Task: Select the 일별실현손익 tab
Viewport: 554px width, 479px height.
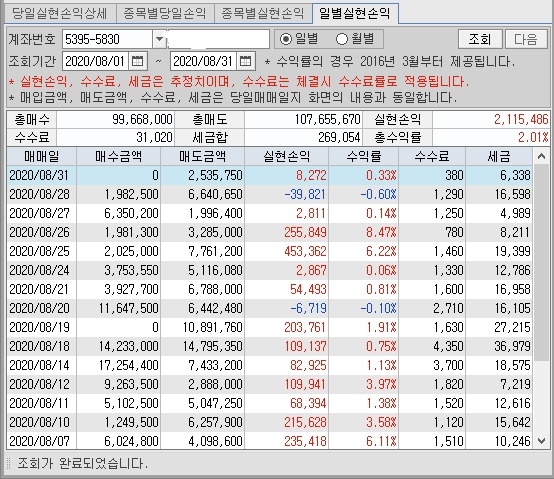Action: click(x=355, y=13)
